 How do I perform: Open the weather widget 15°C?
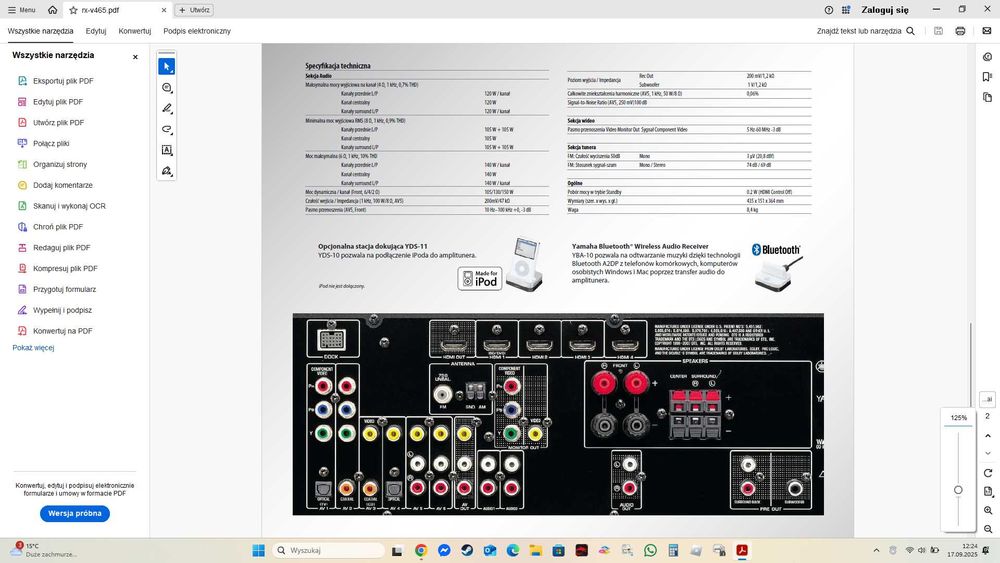[x=42, y=550]
